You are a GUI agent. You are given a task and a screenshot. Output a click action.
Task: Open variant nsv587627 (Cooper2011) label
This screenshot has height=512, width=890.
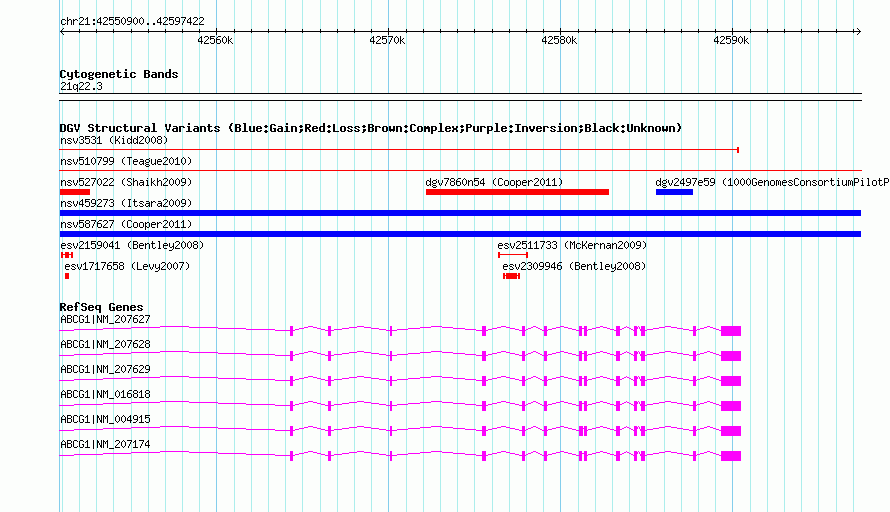[x=126, y=224]
